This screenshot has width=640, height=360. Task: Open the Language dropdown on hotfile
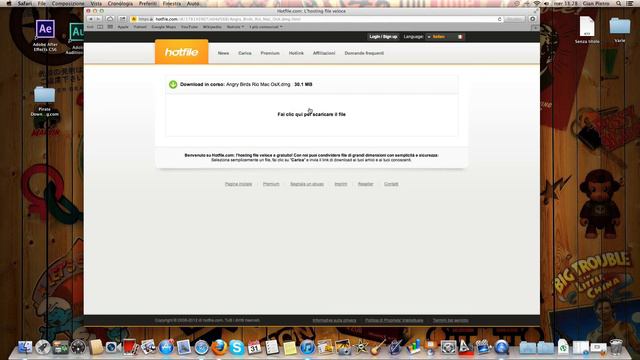[444, 37]
